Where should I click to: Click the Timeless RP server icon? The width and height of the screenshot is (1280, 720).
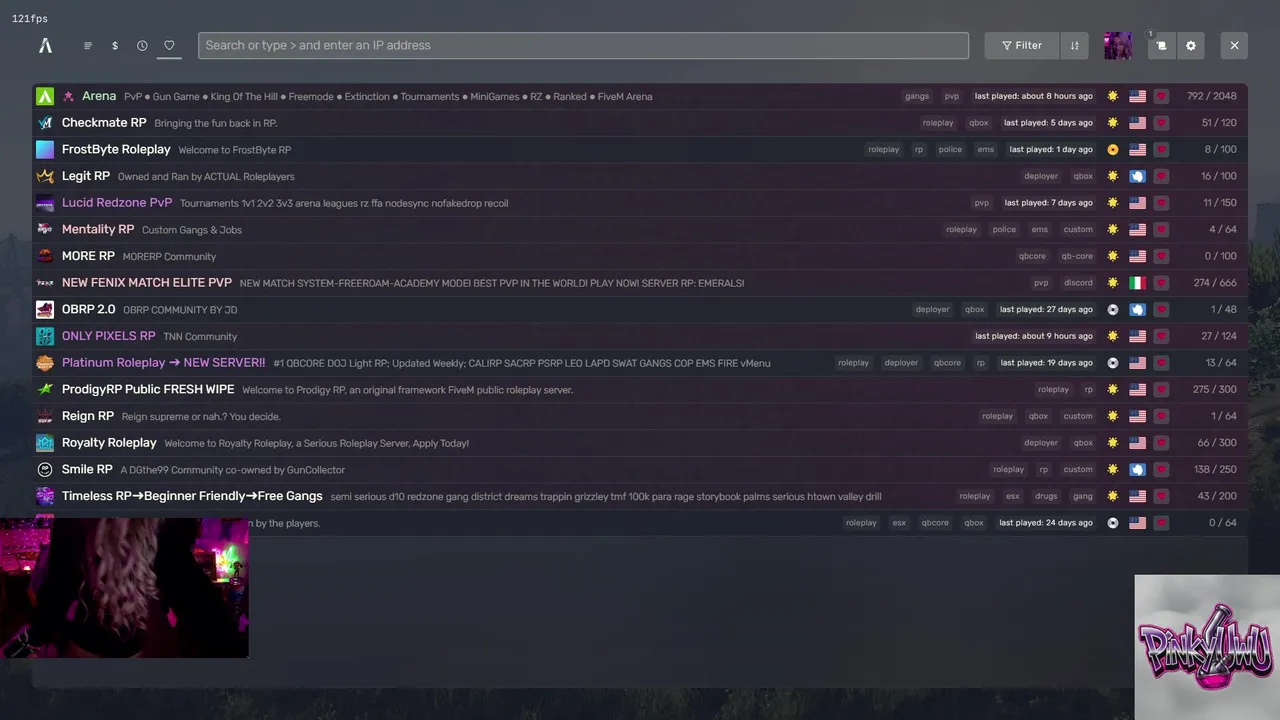pos(45,496)
